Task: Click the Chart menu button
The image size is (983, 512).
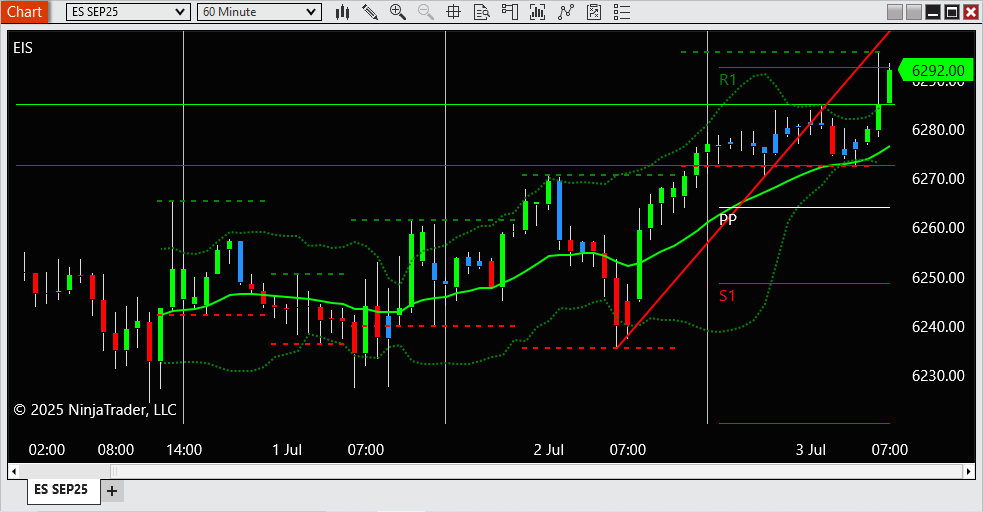Action: [24, 12]
